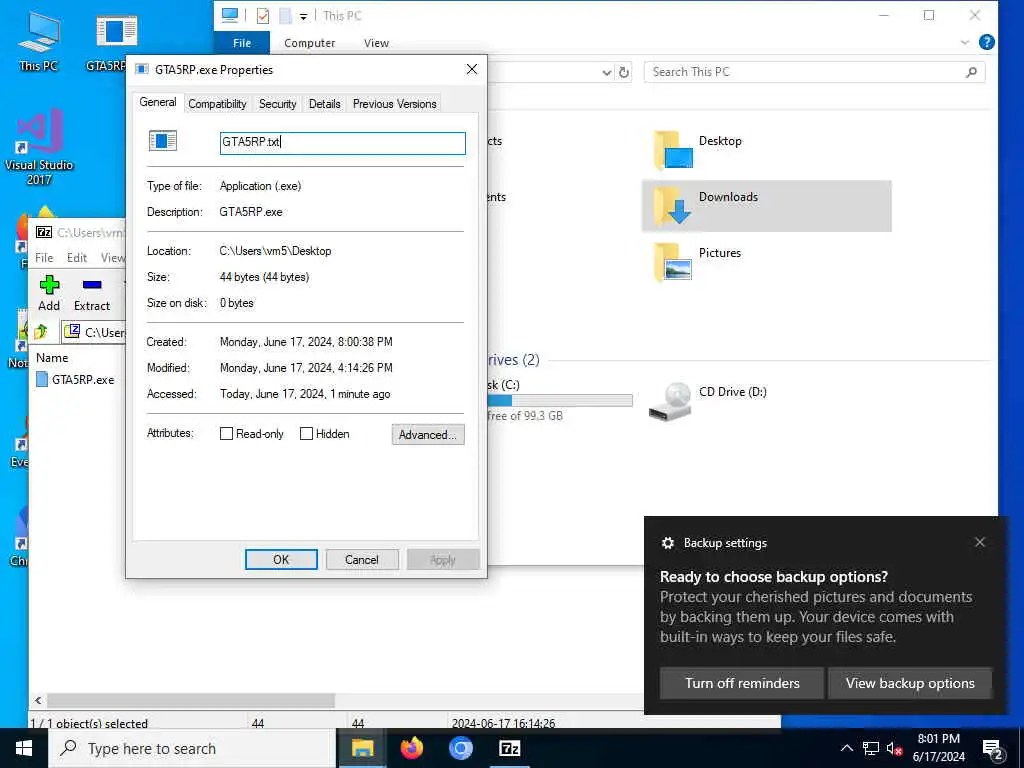Click the C: drive capacity bar
The image size is (1024, 768).
click(560, 400)
